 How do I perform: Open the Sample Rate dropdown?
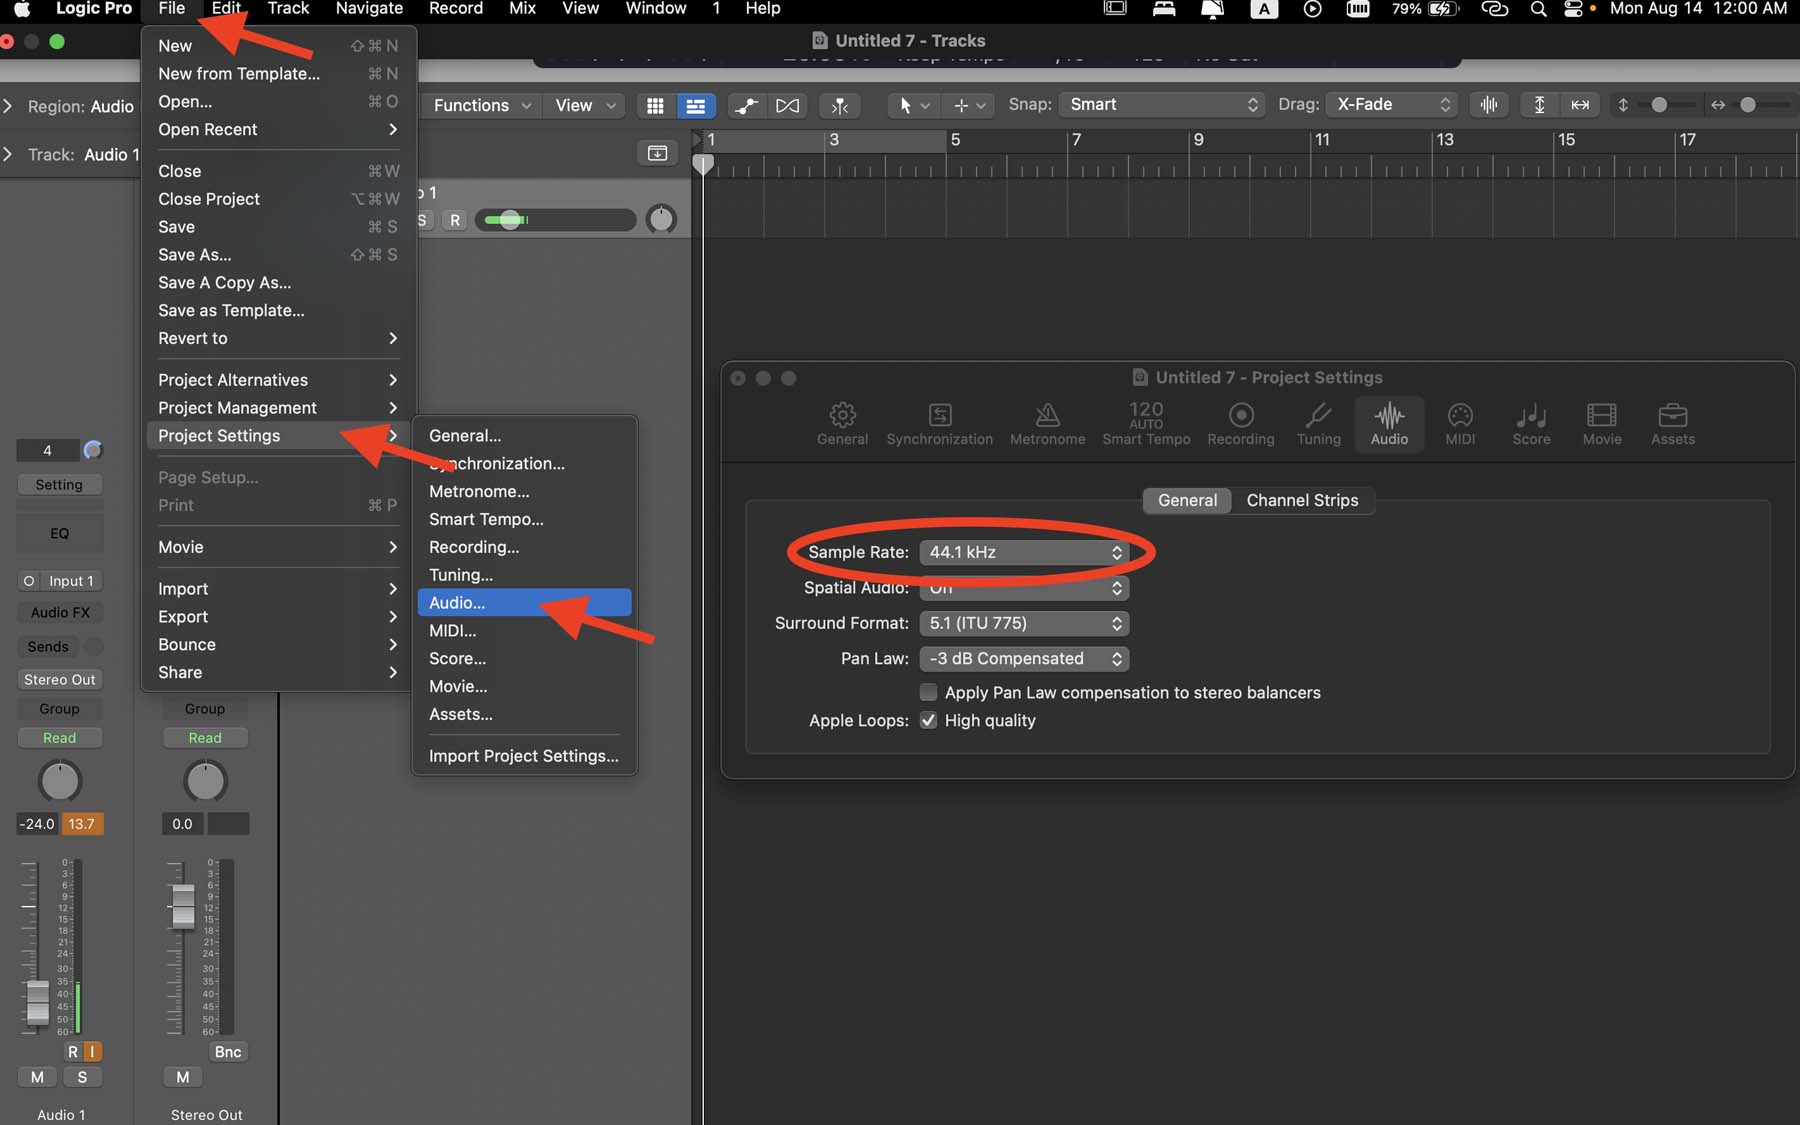point(1024,552)
